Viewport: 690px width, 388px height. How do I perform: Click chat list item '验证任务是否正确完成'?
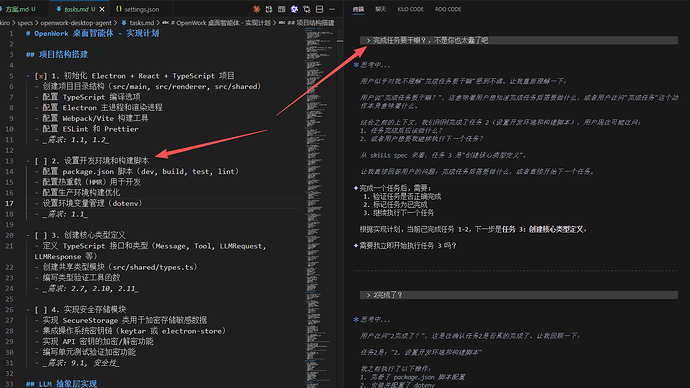click(x=407, y=197)
